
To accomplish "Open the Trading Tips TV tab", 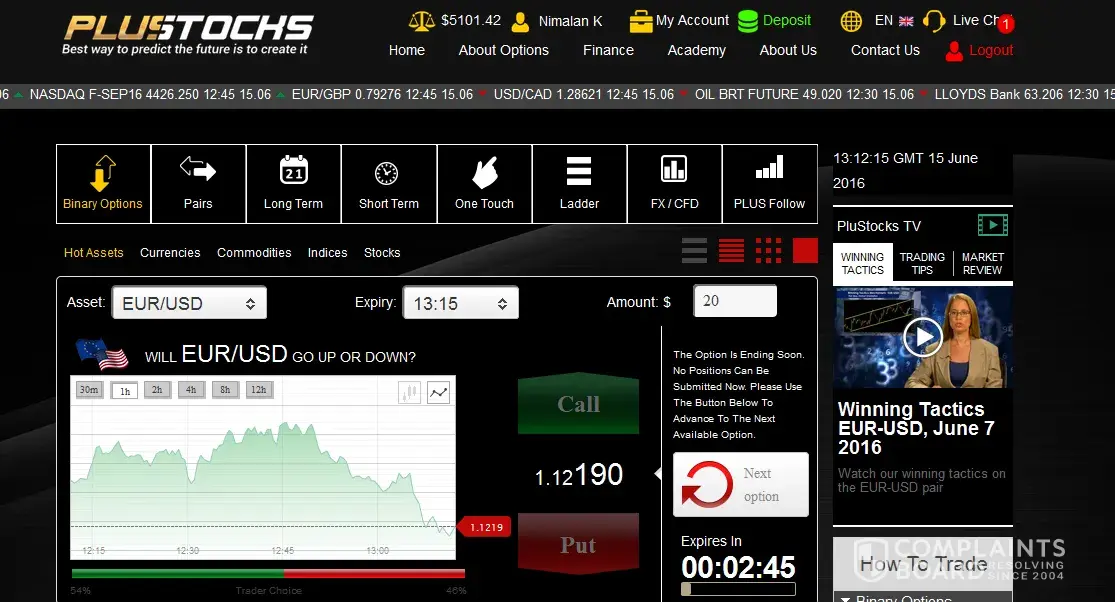I will point(922,264).
